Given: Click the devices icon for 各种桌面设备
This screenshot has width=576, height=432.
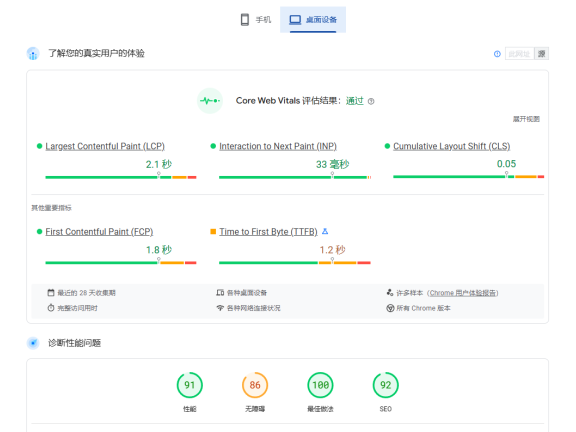Looking at the screenshot, I should click(220, 293).
